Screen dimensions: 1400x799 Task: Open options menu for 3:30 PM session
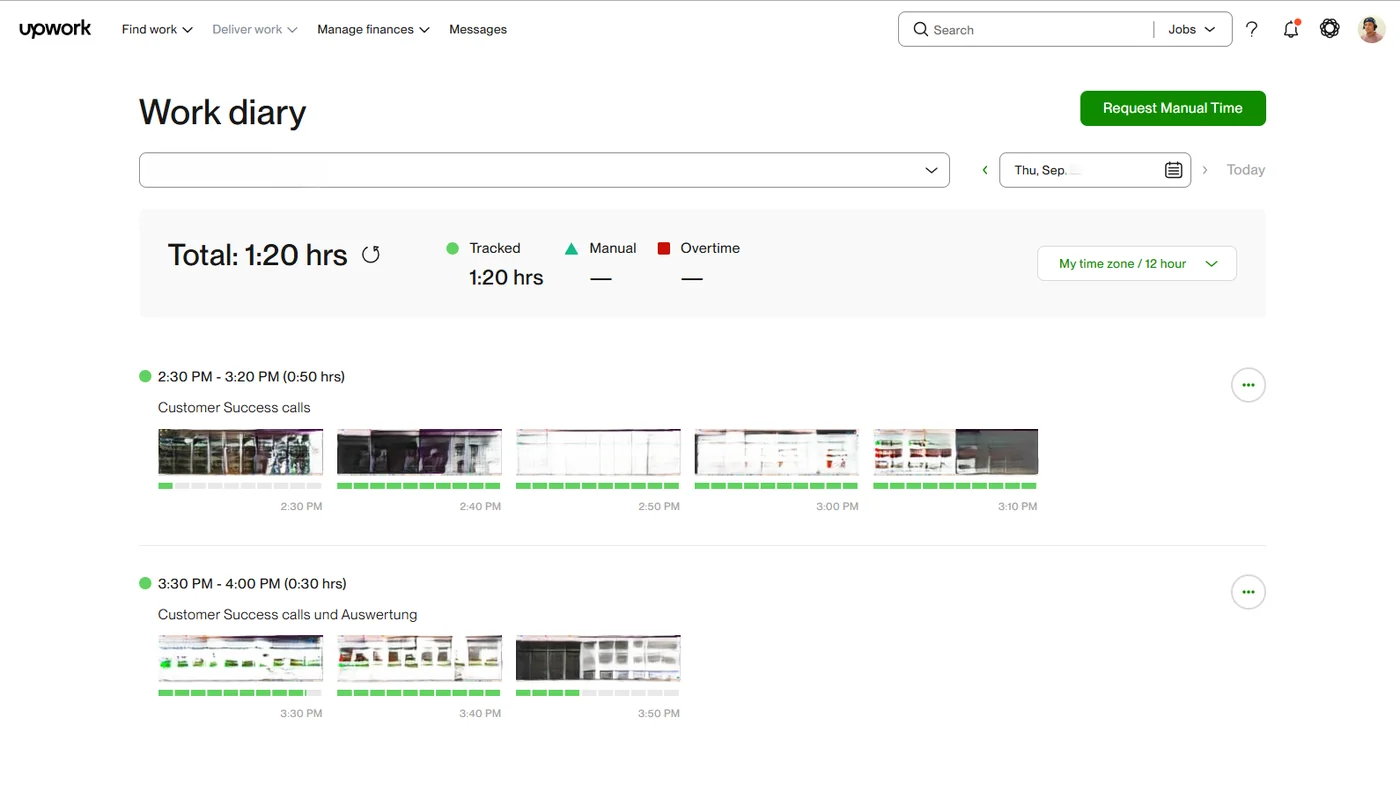pos(1248,592)
